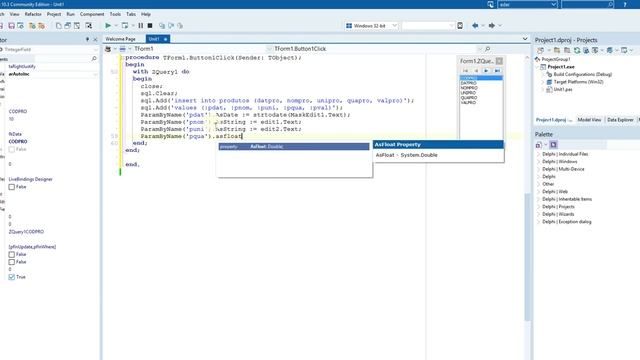Click the Trace Into debug icon
The height and width of the screenshot is (360, 640).
(x=162, y=25)
